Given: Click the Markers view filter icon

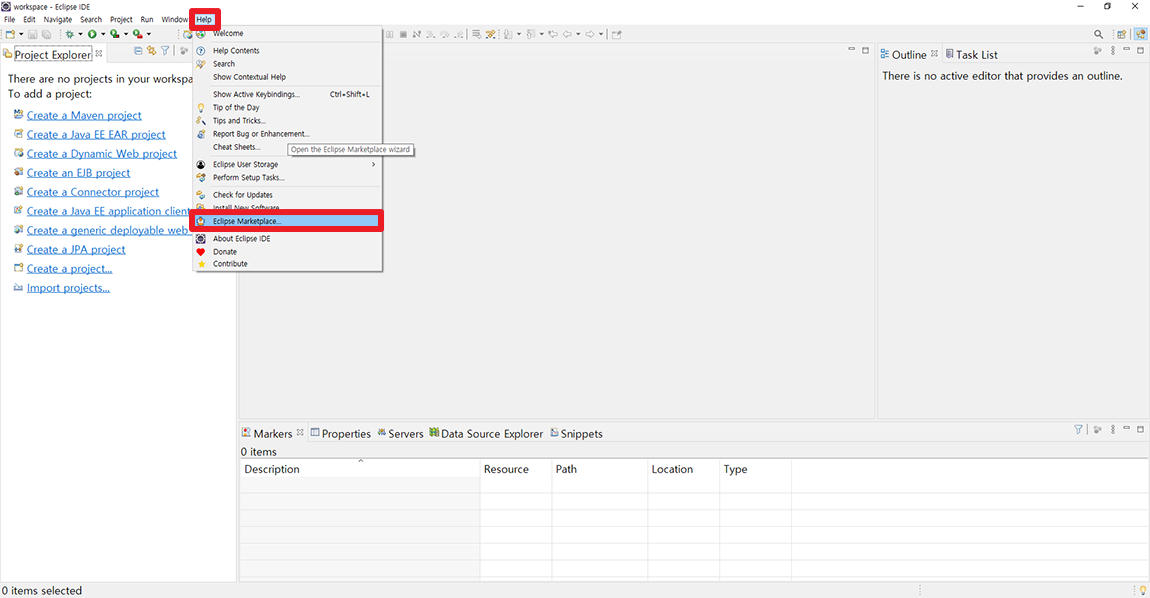Looking at the screenshot, I should (1078, 429).
